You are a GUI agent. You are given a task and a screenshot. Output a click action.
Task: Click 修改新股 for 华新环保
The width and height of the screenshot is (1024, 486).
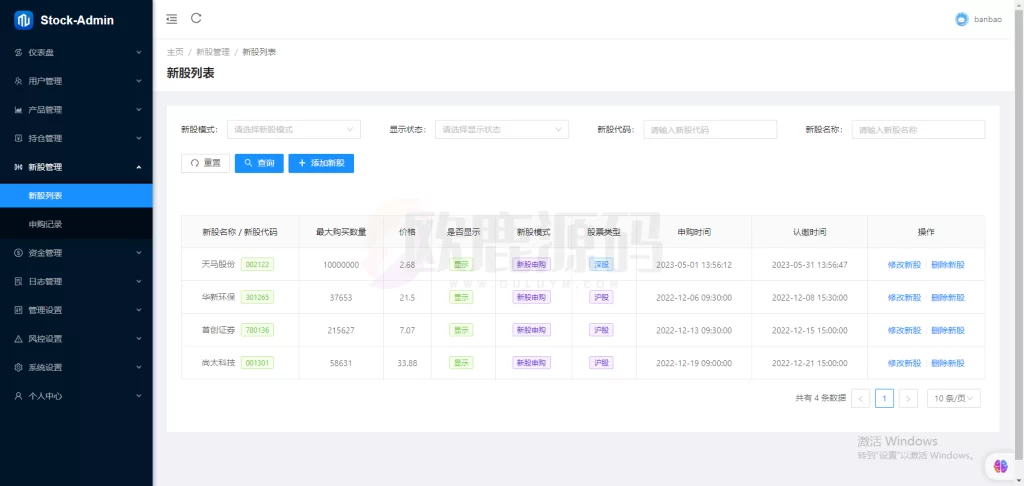click(x=904, y=297)
